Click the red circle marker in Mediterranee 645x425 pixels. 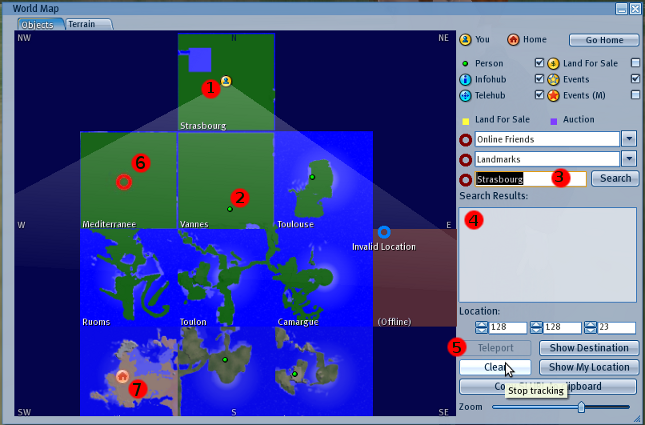pos(123,182)
